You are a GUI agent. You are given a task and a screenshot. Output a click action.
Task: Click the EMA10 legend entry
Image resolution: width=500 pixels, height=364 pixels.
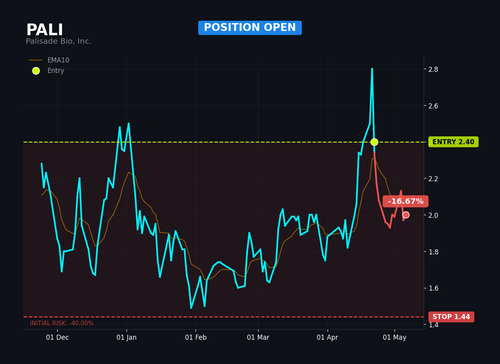(49, 60)
